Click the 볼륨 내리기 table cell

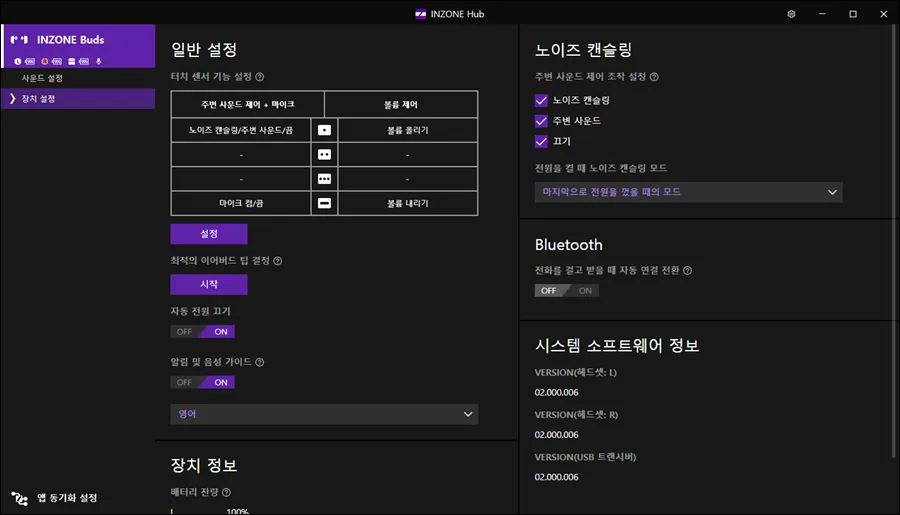point(408,203)
